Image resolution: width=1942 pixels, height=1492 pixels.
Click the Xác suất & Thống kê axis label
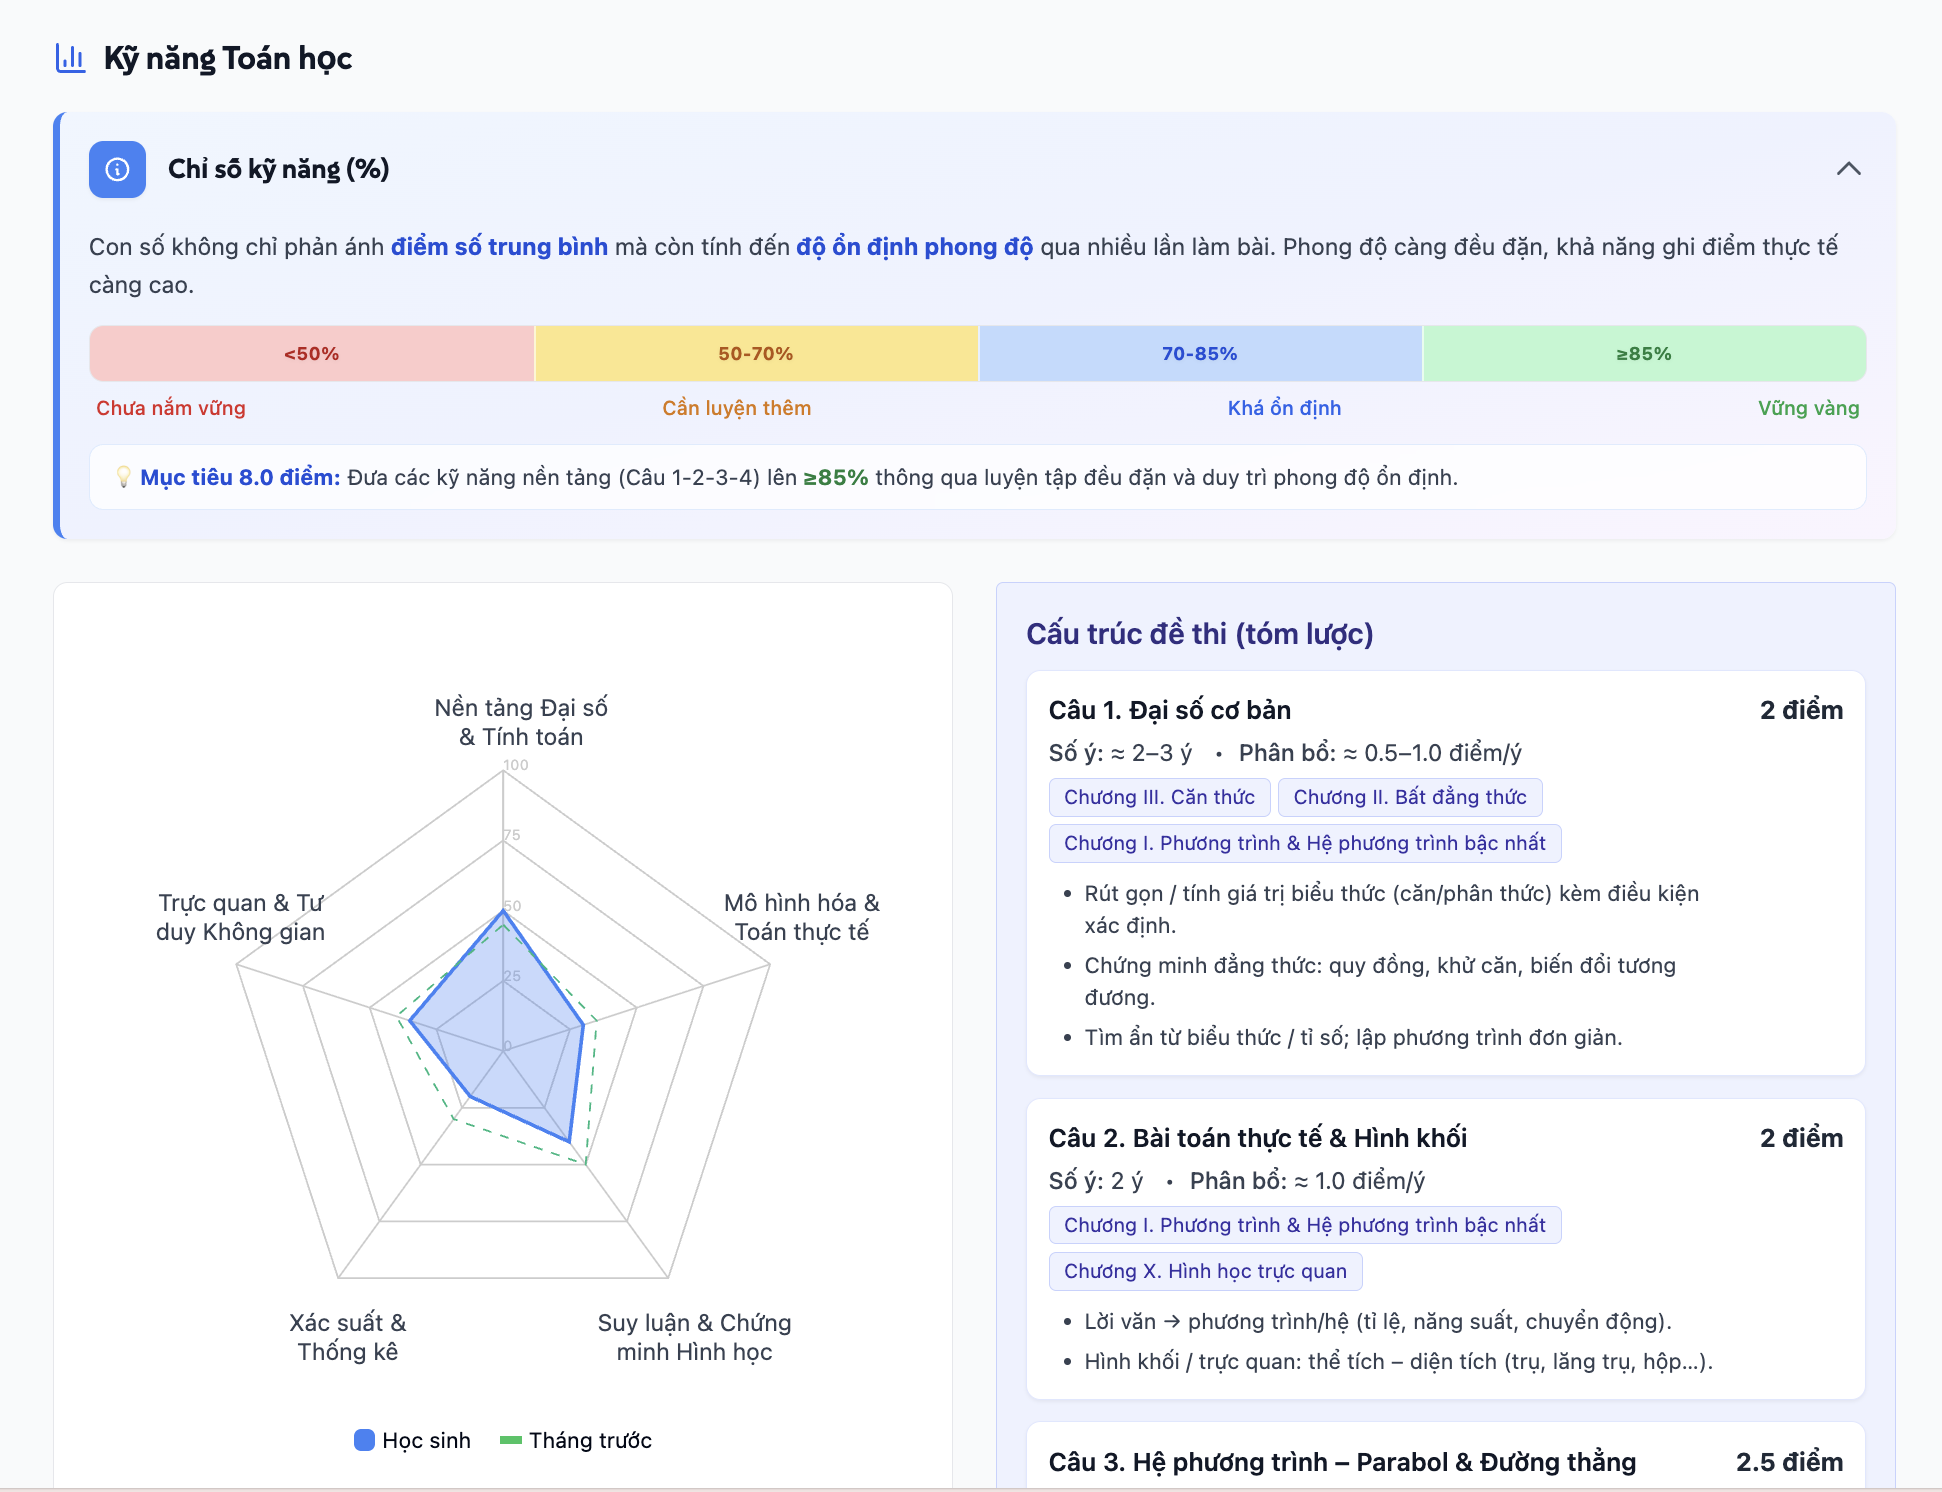tap(348, 1337)
